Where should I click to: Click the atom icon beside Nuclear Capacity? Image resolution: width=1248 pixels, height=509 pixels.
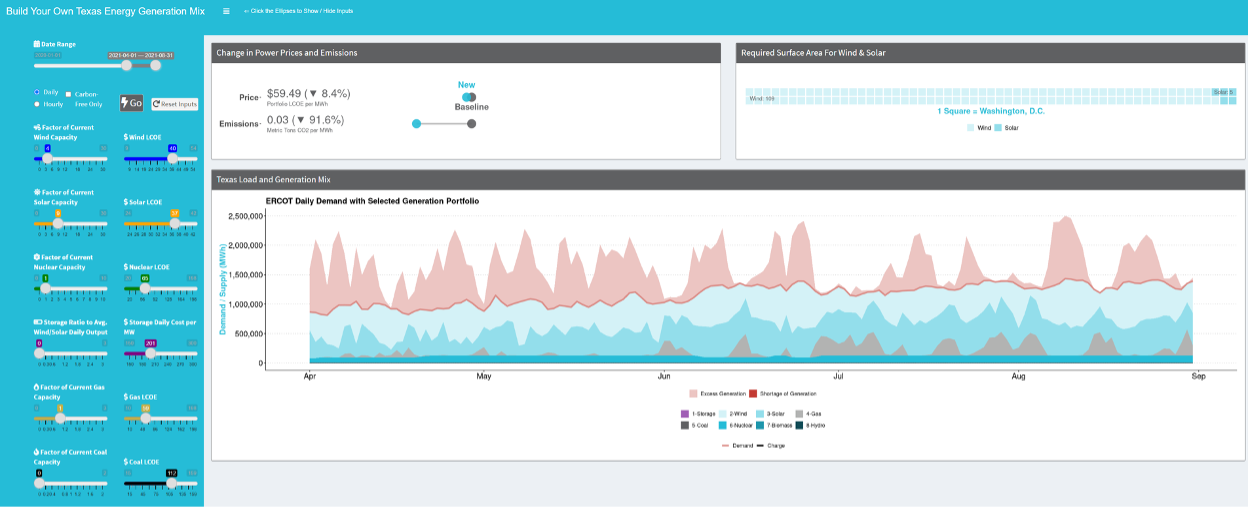(37, 257)
